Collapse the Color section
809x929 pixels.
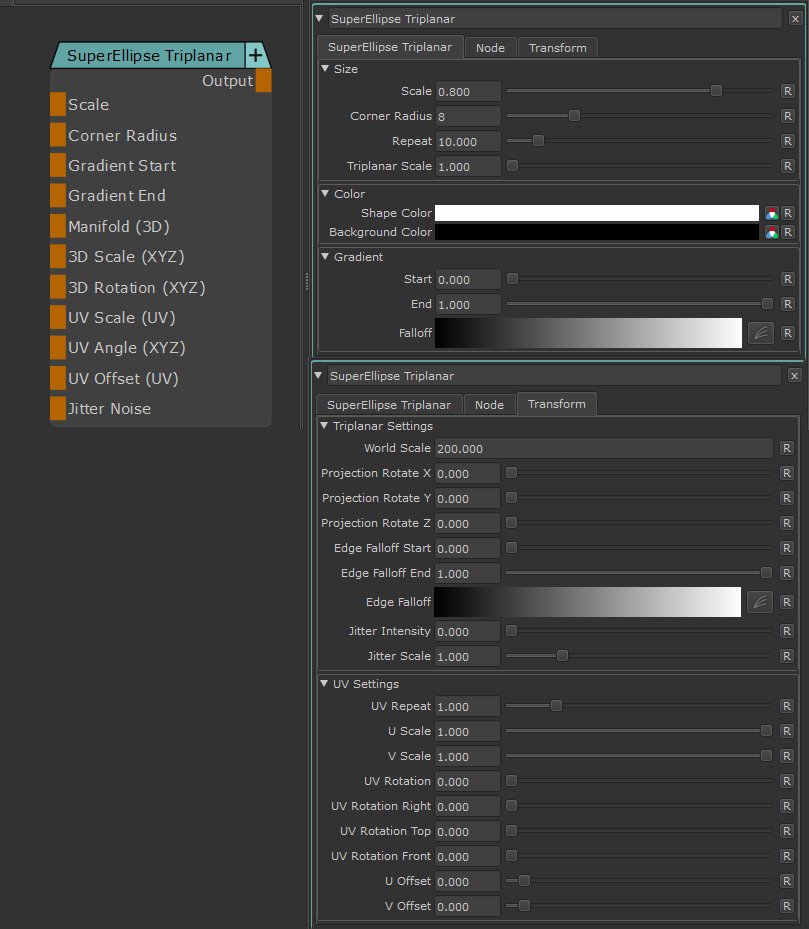tap(325, 194)
